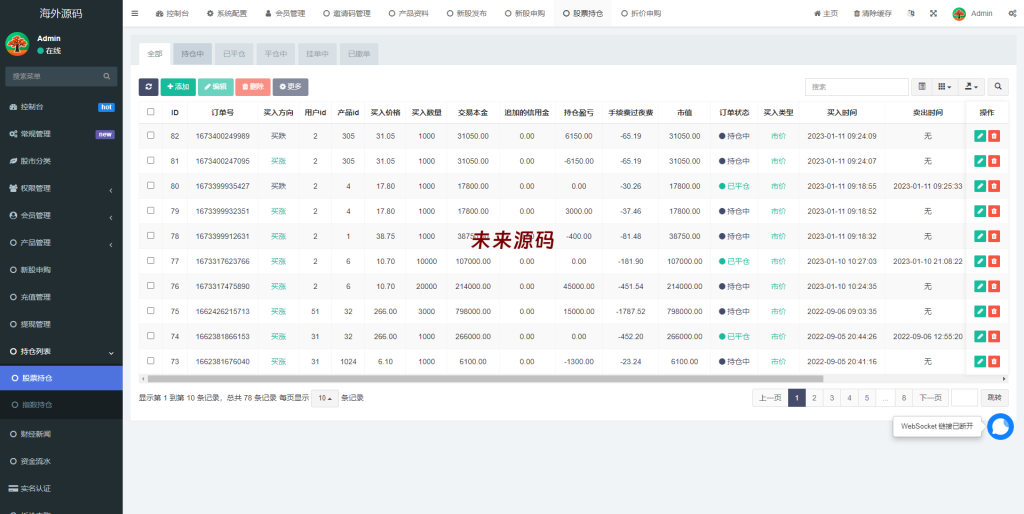Open 指数持仓 in the sidebar
This screenshot has height=514, width=1024.
coord(61,405)
